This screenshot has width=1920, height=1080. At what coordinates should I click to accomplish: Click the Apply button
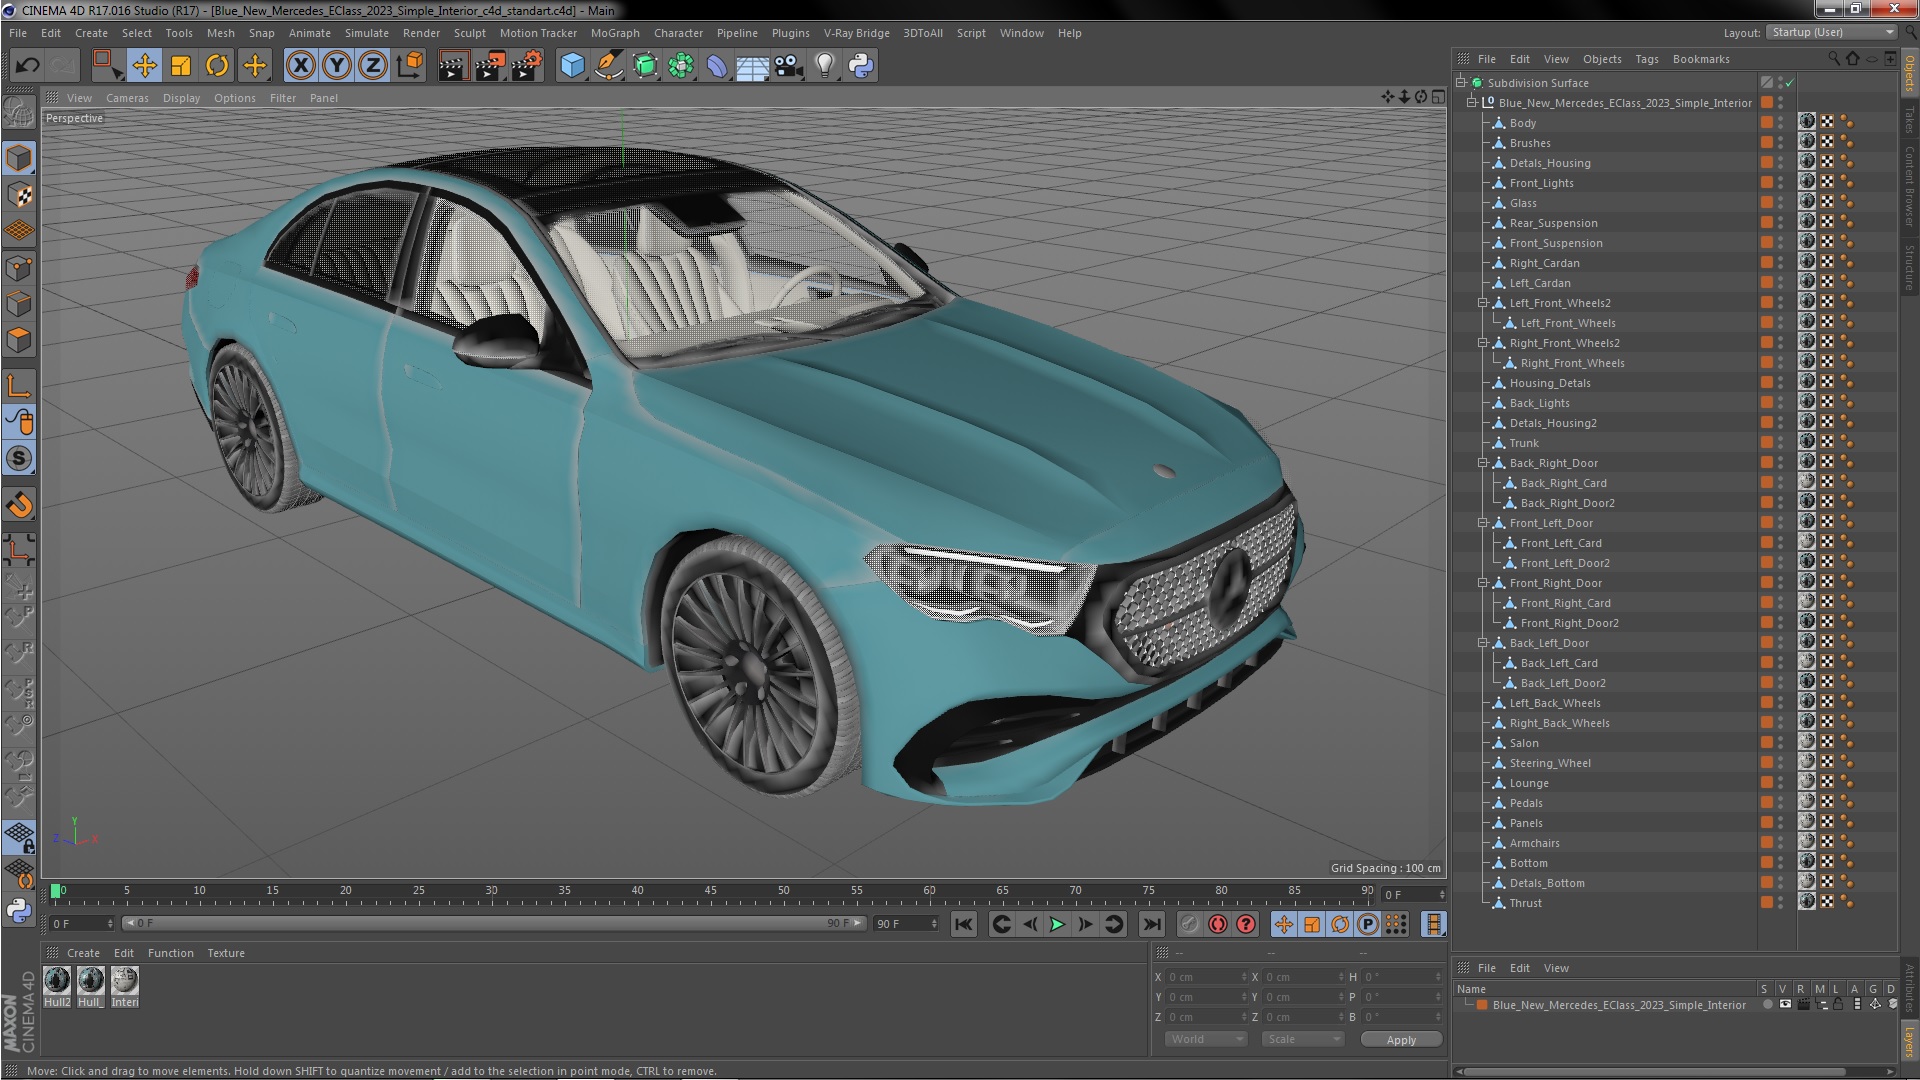[1400, 1040]
